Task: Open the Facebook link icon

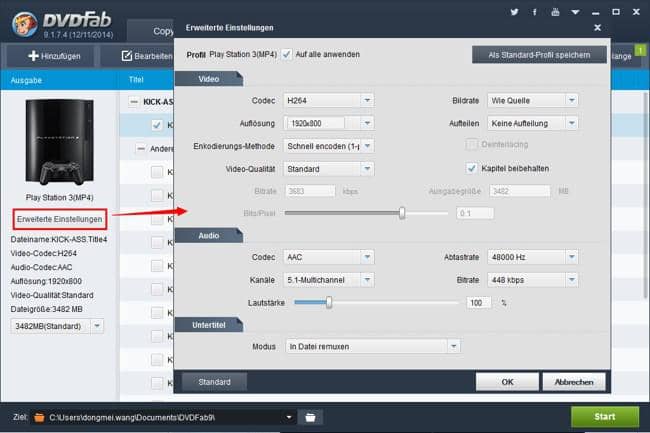Action: coord(535,12)
